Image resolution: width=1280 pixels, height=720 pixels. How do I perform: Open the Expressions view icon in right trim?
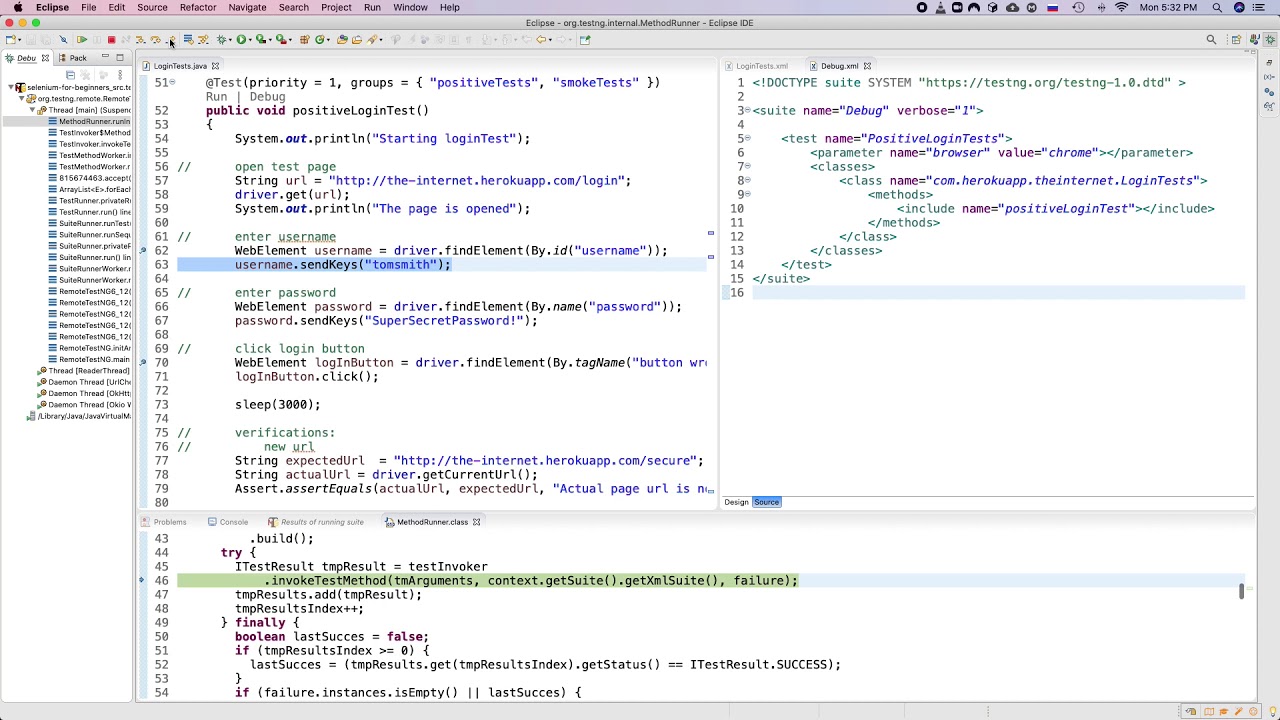pos(1270,106)
